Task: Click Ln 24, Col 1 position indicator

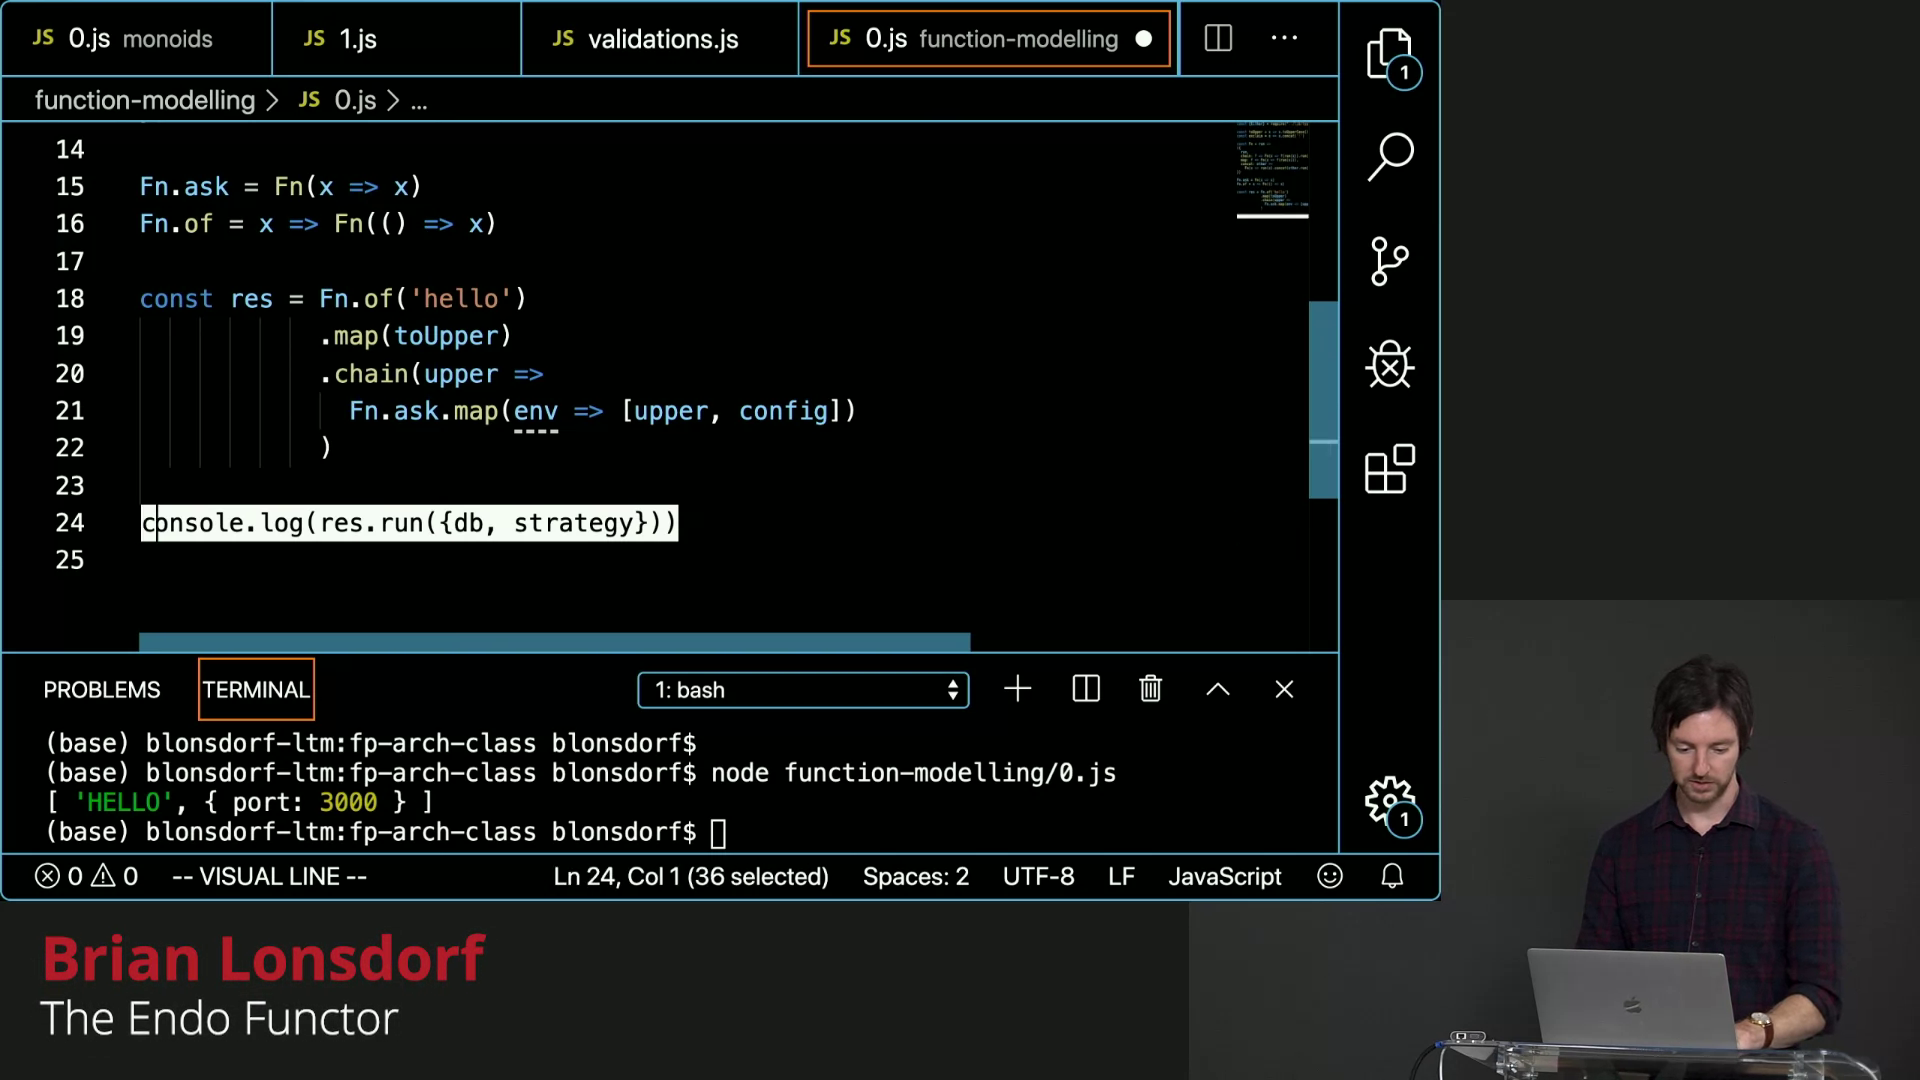Action: click(x=691, y=876)
